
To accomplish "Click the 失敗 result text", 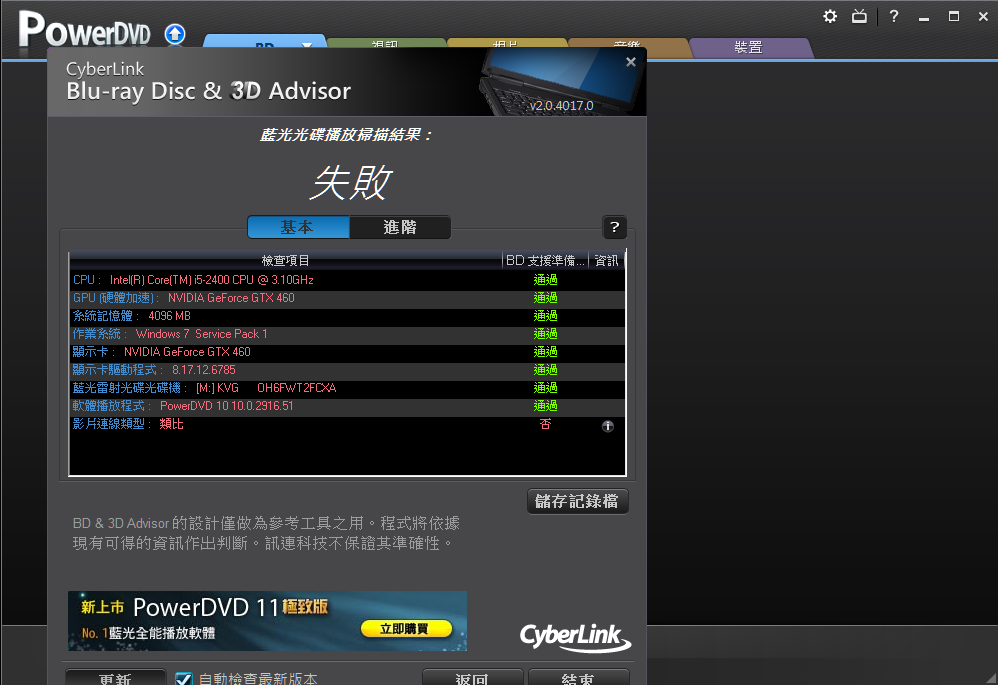I will pyautogui.click(x=351, y=183).
